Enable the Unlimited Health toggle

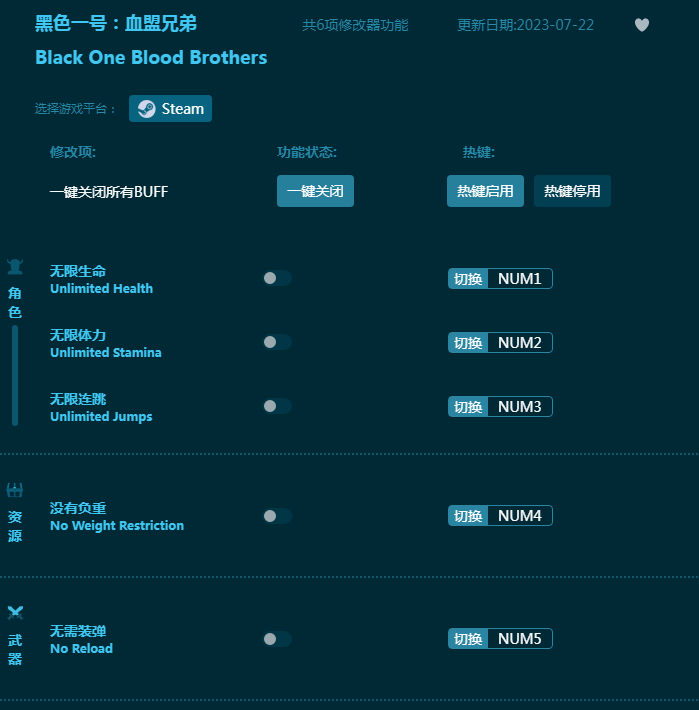(277, 278)
